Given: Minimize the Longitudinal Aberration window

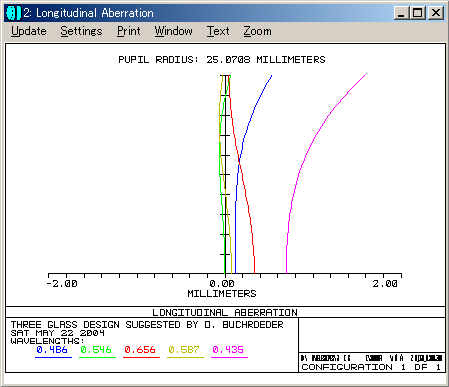Looking at the screenshot, I should coord(401,13).
